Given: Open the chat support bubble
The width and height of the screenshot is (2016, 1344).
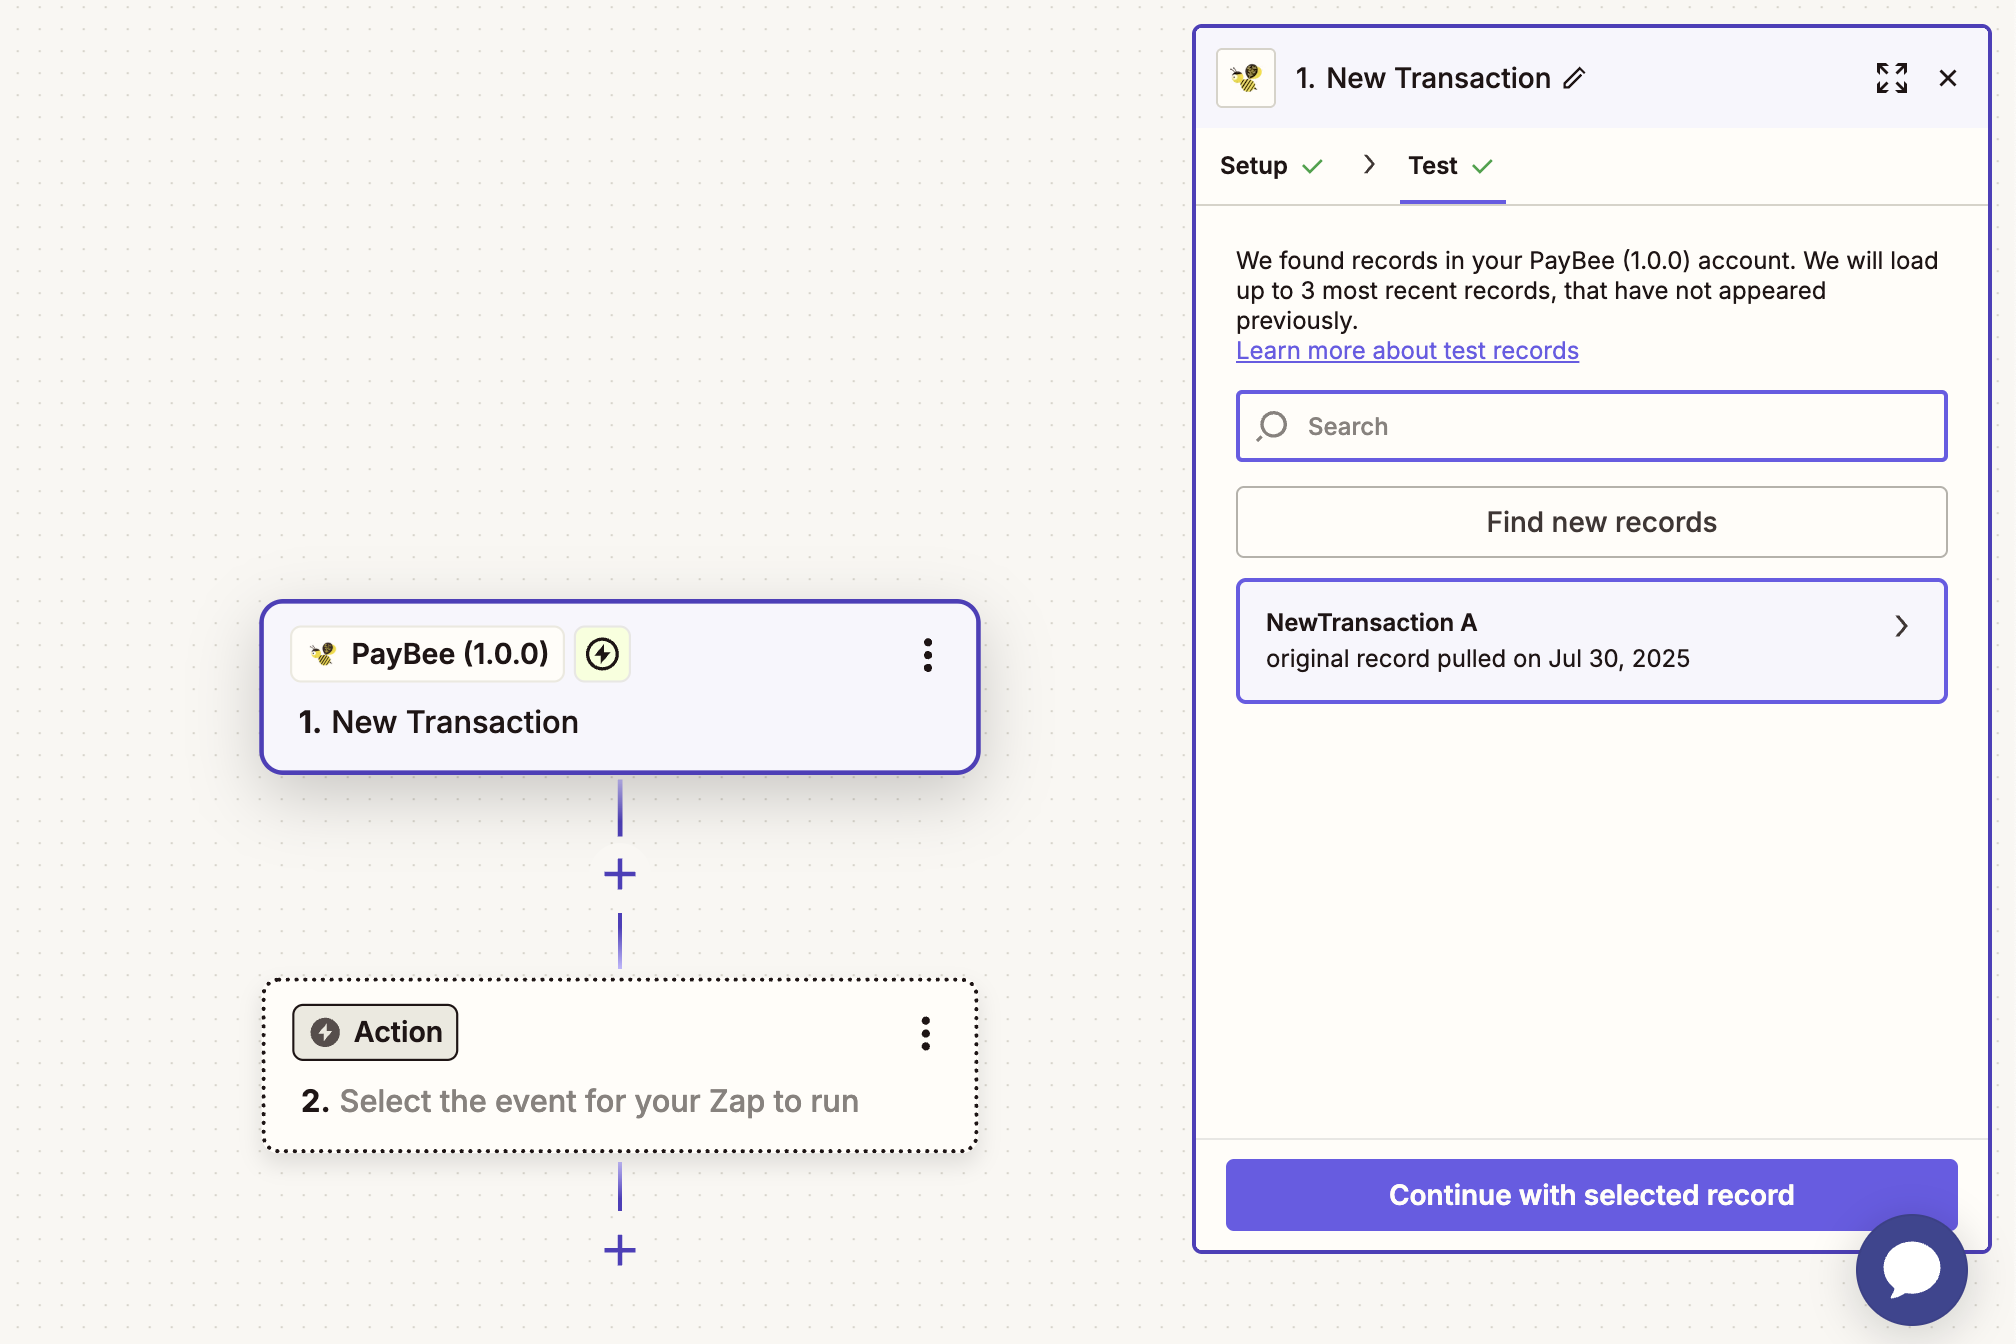Looking at the screenshot, I should (x=1911, y=1269).
